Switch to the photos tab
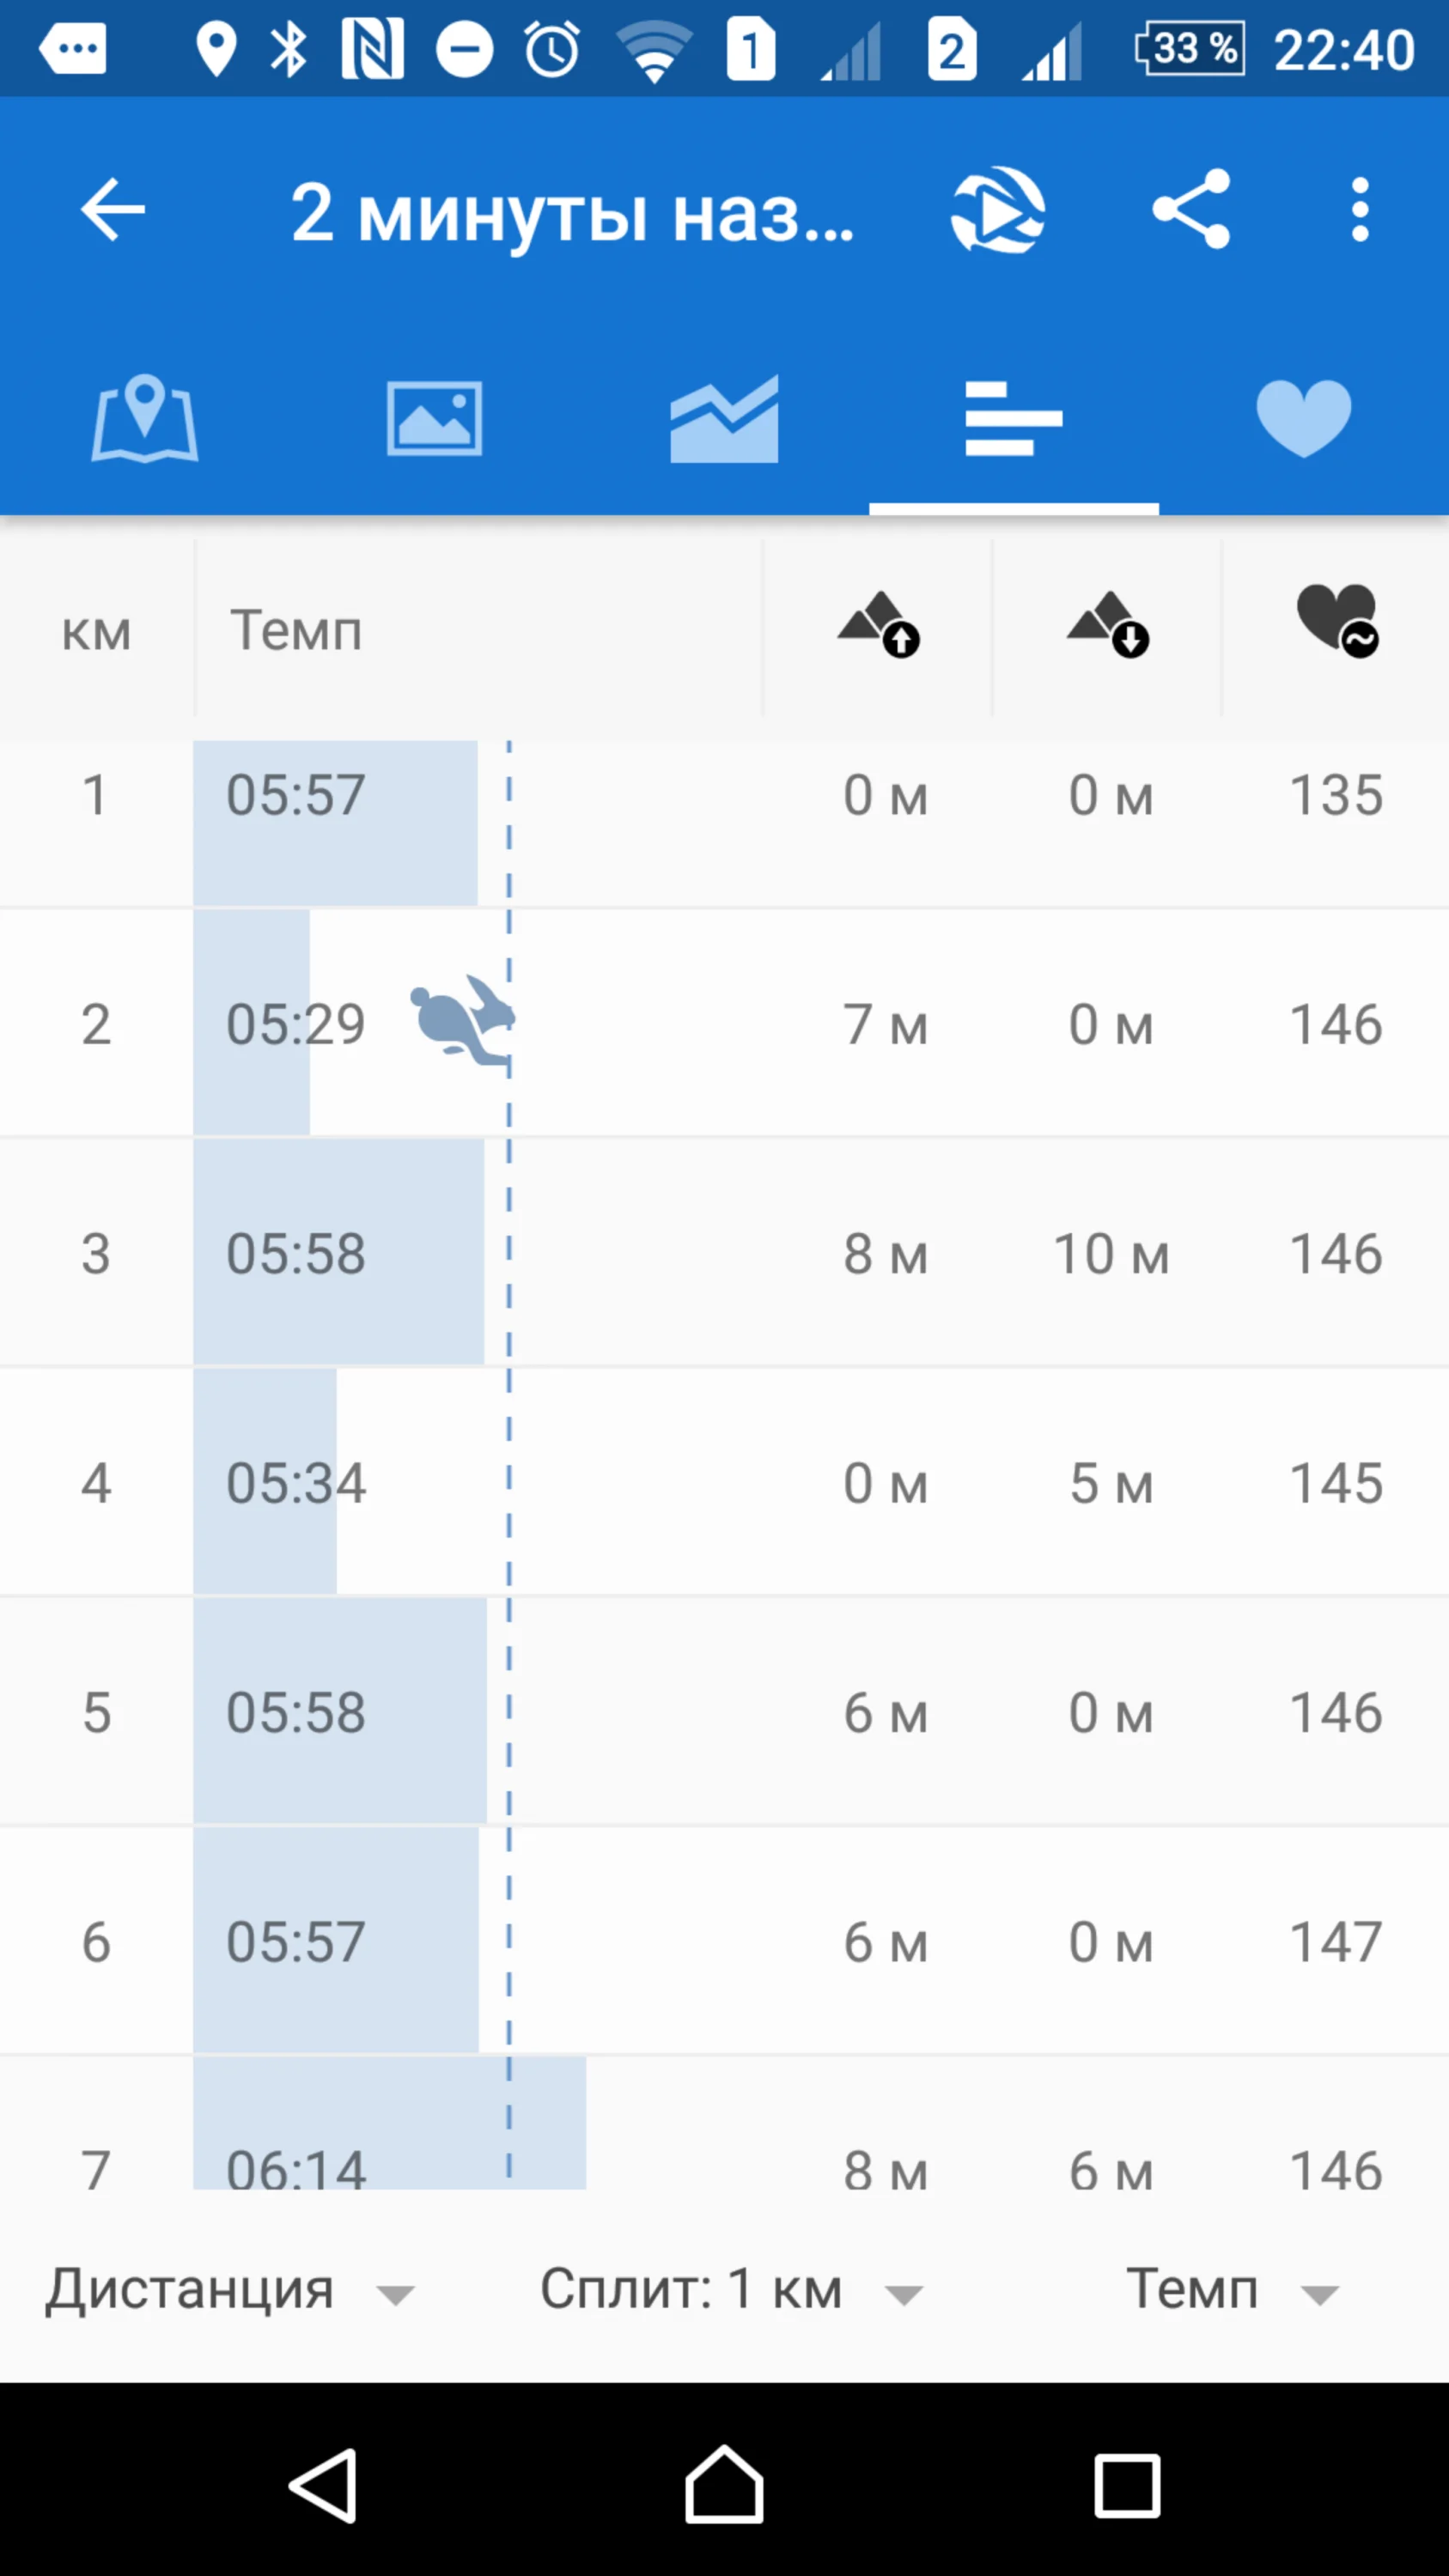Image resolution: width=1449 pixels, height=2576 pixels. (434, 418)
